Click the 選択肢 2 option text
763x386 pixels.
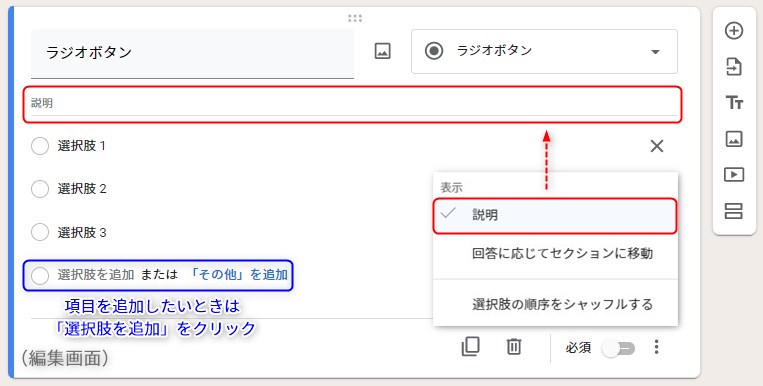coord(82,189)
